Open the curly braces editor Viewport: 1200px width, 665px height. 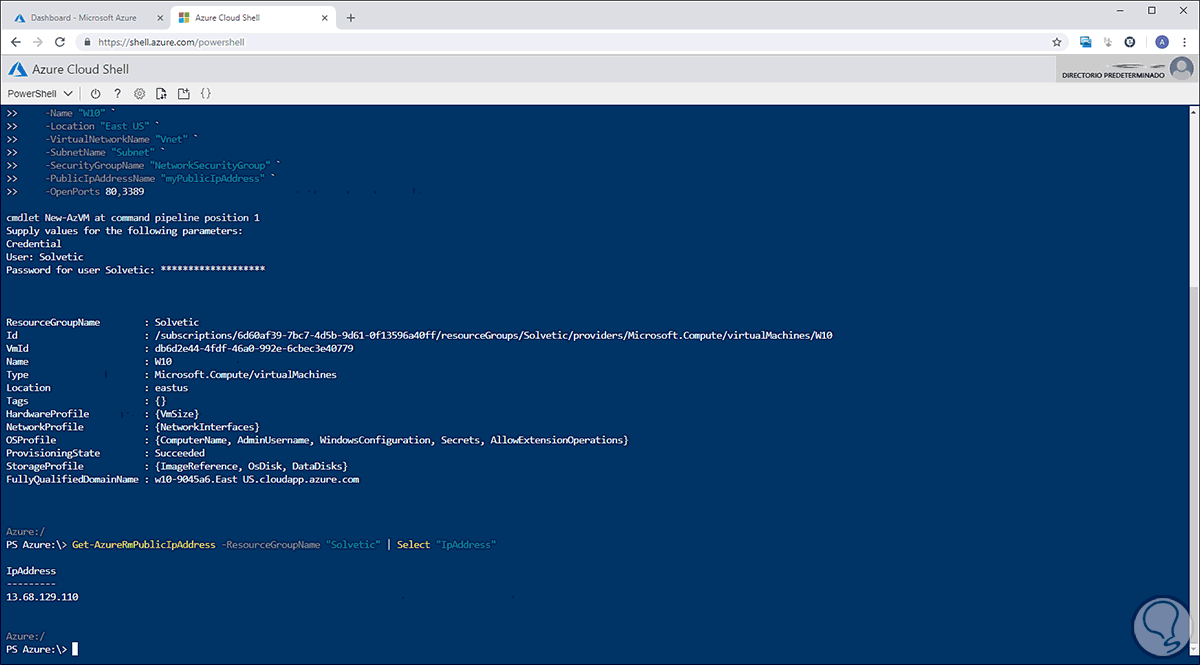(x=205, y=93)
